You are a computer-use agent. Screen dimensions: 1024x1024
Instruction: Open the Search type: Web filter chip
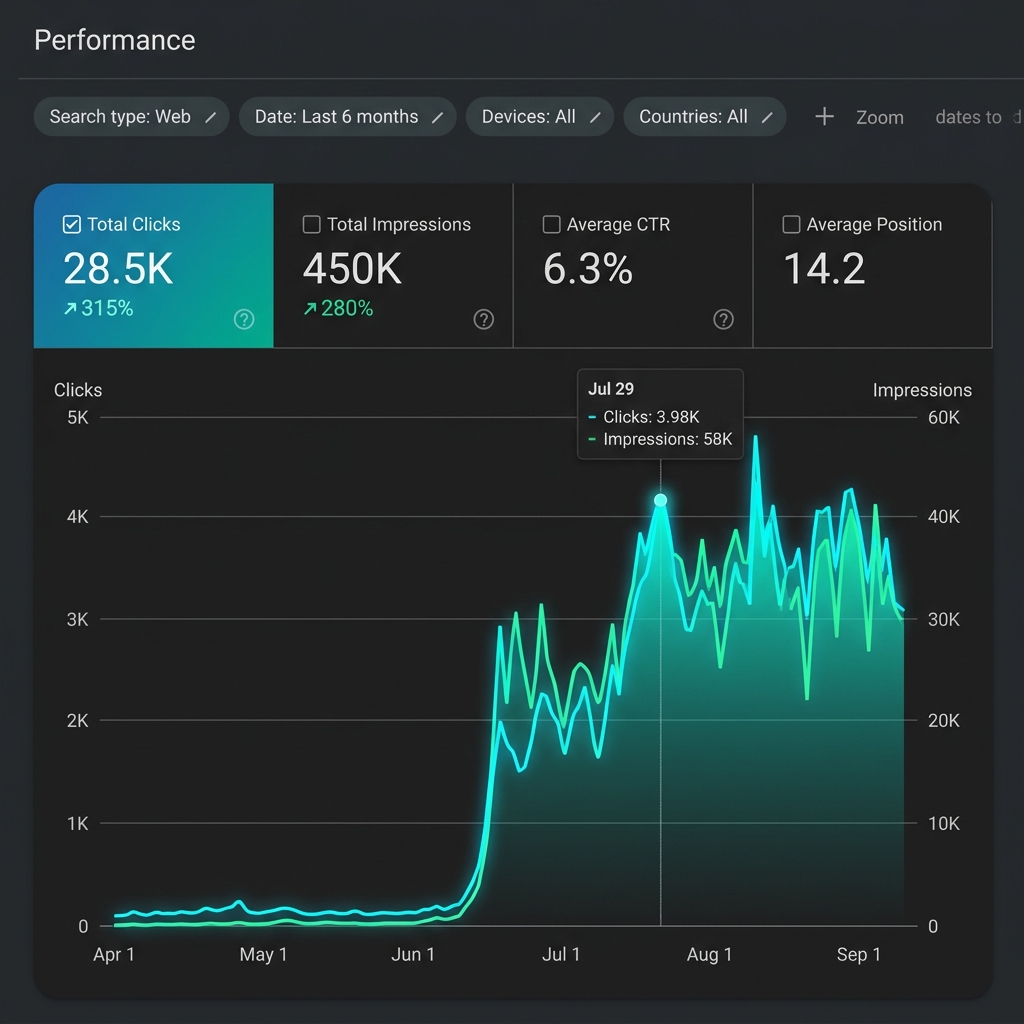coord(131,117)
